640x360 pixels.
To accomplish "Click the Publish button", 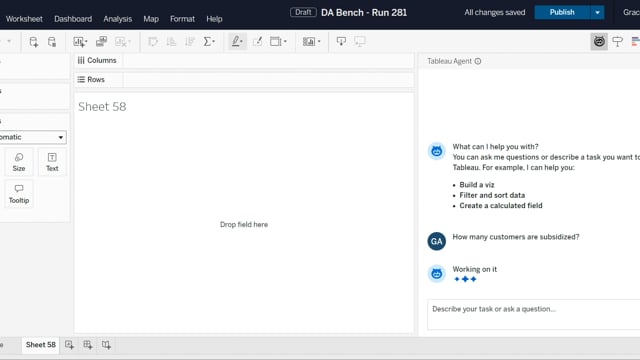I will click(562, 12).
